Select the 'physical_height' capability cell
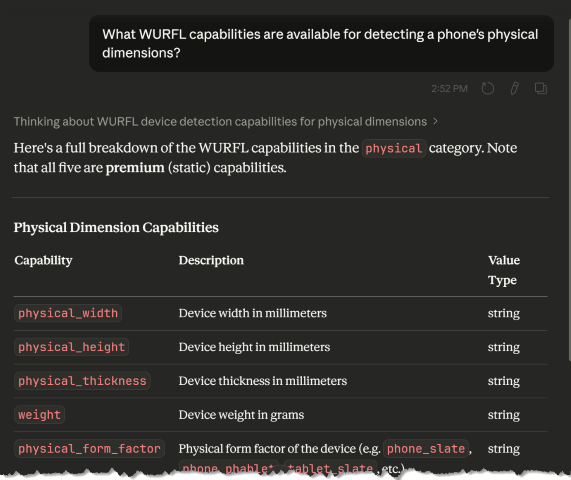The image size is (571, 480). (x=71, y=347)
